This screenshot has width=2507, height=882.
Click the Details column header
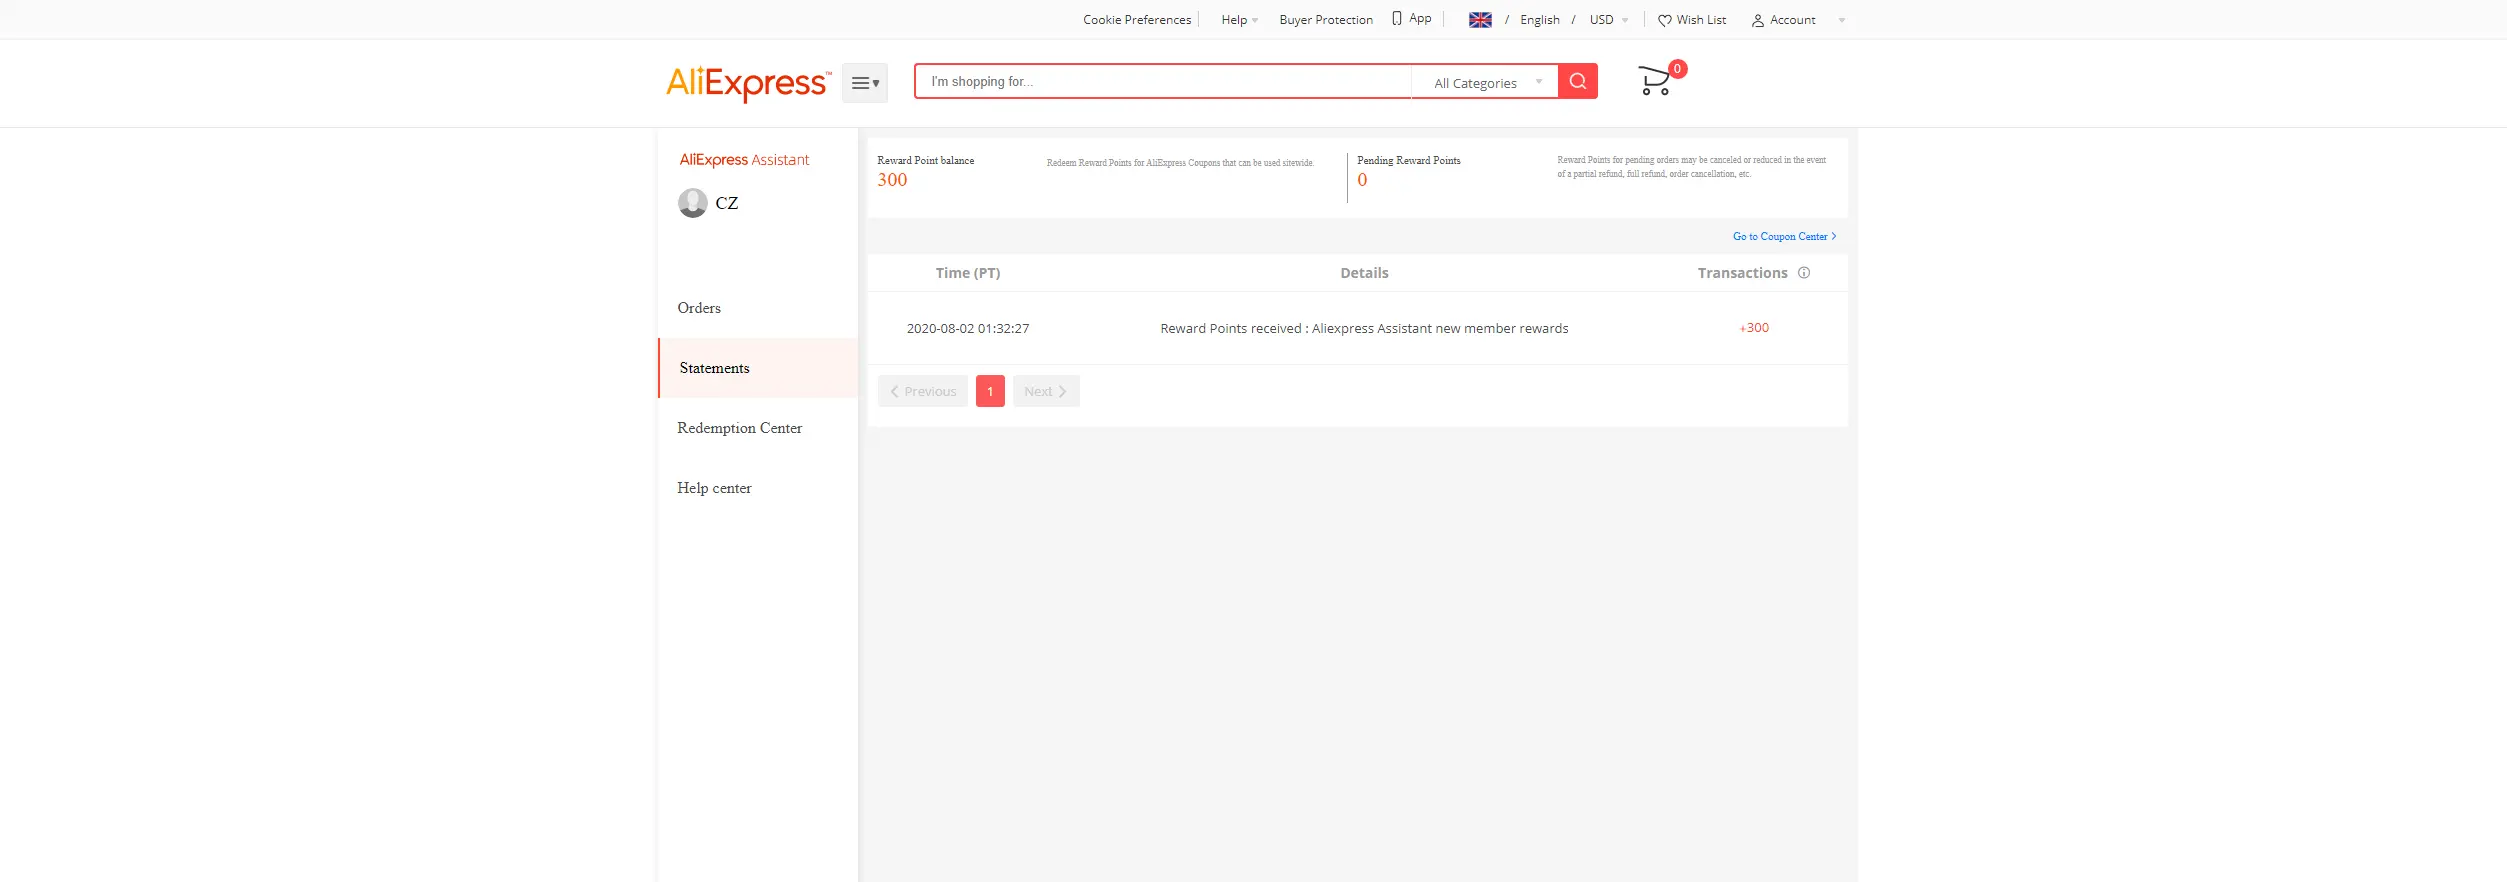(1364, 273)
